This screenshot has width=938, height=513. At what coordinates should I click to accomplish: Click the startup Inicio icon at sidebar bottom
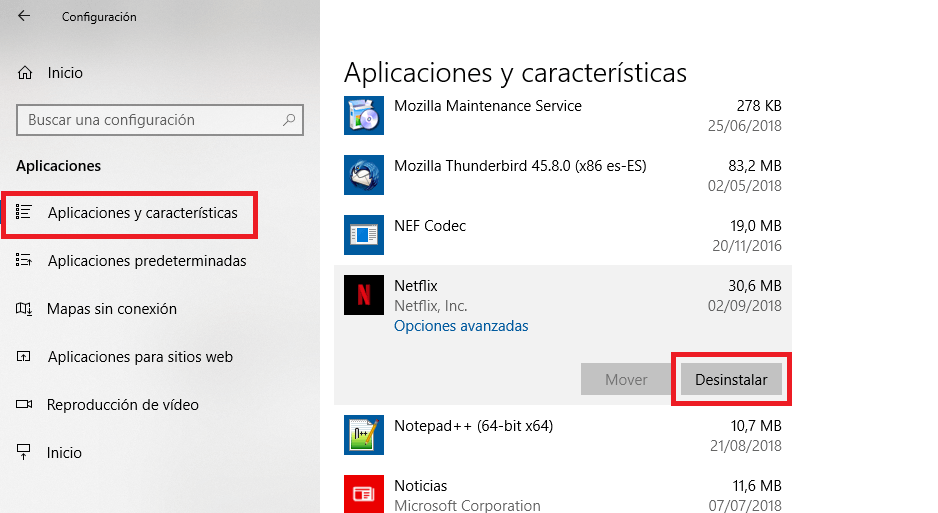click(23, 452)
